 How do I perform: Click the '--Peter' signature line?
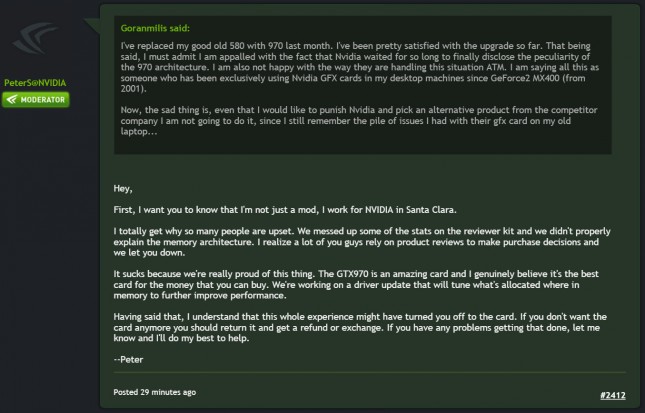click(128, 360)
